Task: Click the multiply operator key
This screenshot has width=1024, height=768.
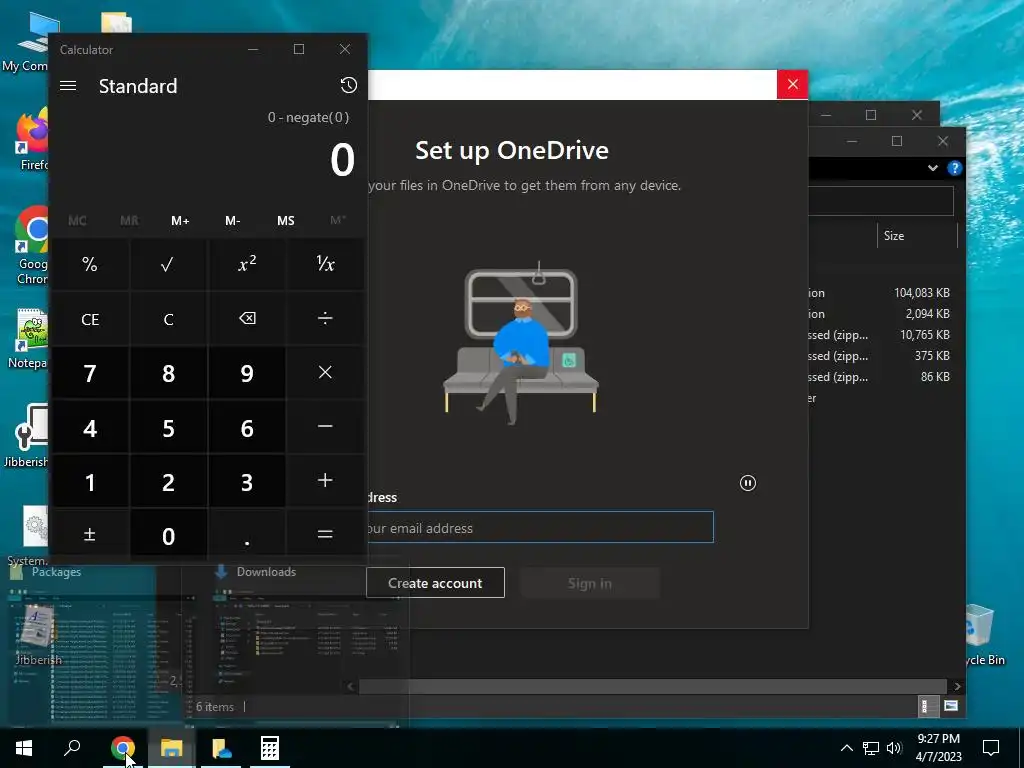Action: coord(325,373)
